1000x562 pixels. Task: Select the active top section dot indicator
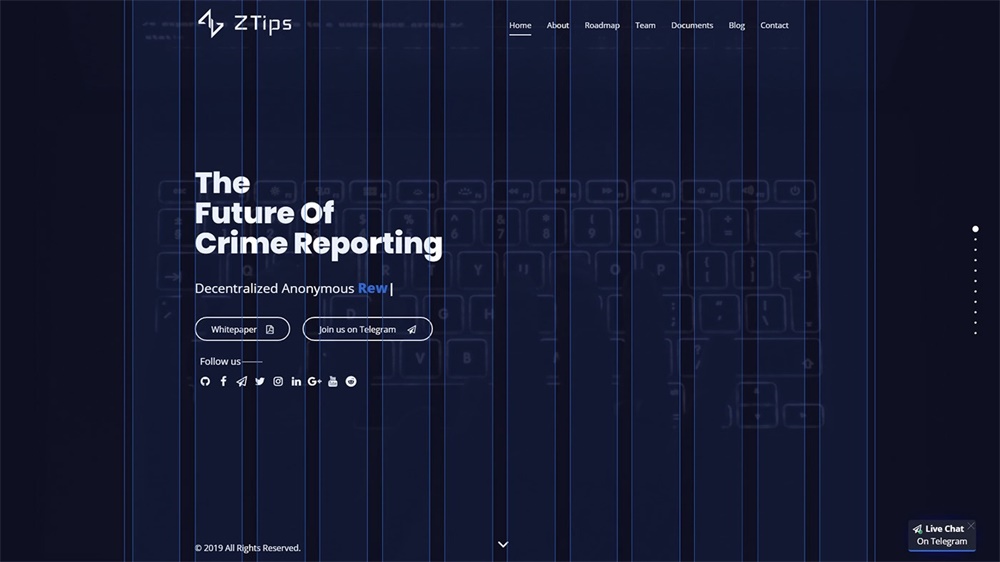975,228
